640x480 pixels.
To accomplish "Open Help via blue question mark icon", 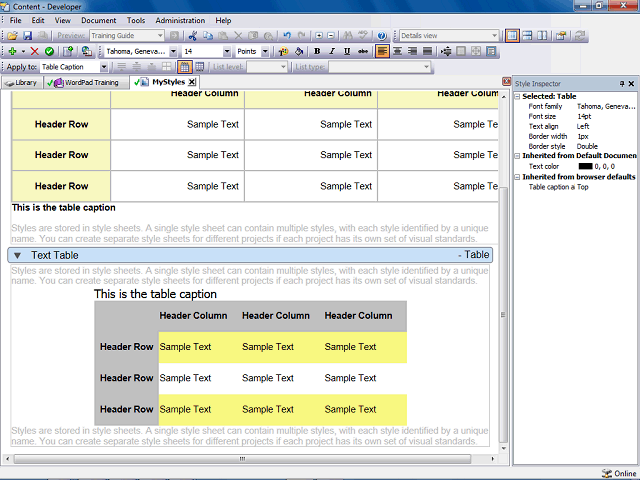I will [x=382, y=36].
